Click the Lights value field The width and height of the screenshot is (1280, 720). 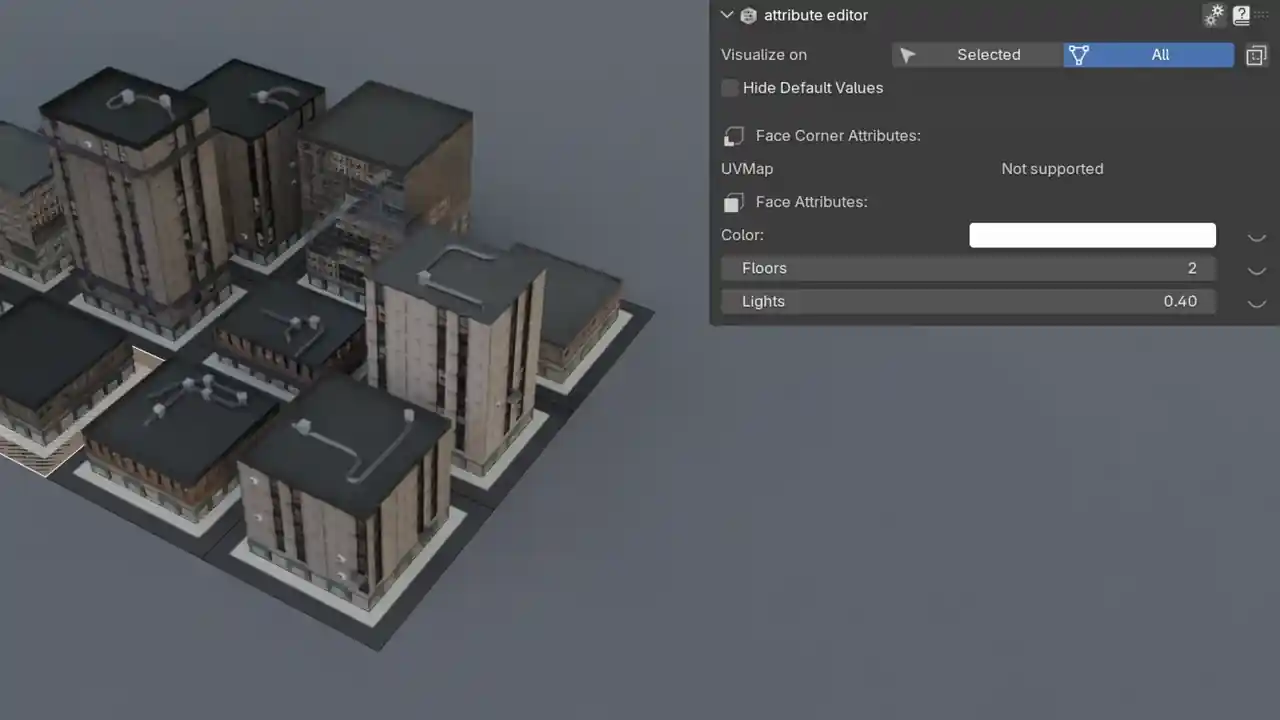click(969, 301)
